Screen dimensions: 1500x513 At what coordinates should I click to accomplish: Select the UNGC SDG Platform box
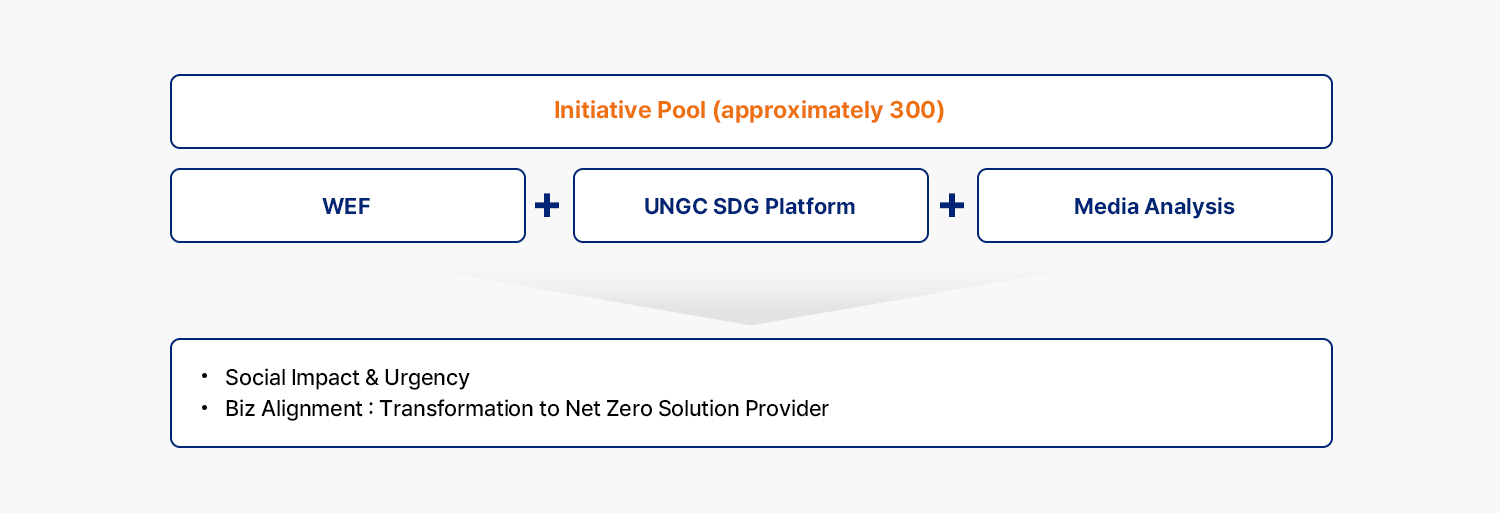[751, 205]
